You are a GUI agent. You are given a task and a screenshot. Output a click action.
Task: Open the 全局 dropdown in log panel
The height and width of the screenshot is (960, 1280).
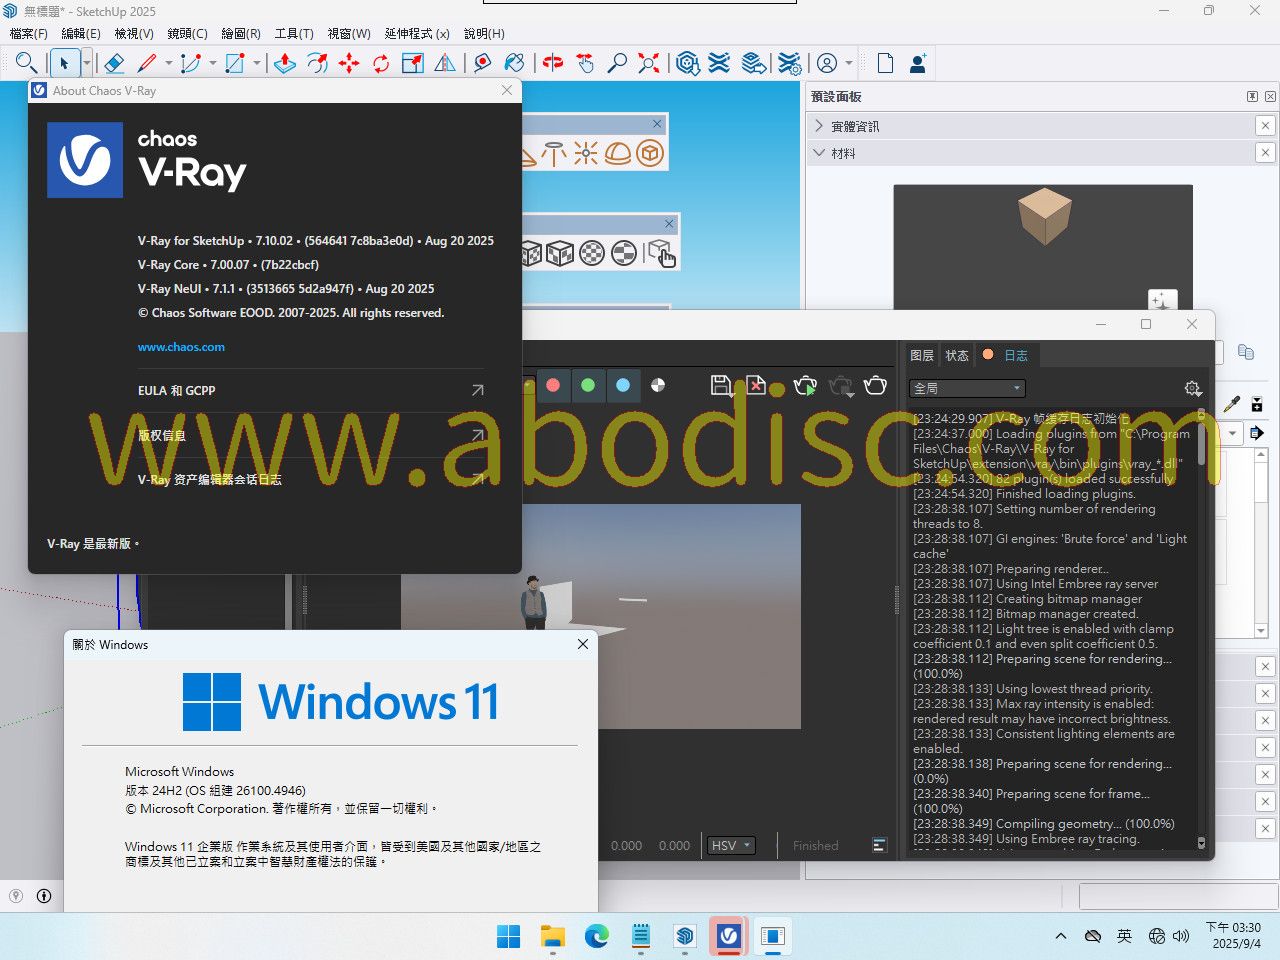tap(967, 388)
